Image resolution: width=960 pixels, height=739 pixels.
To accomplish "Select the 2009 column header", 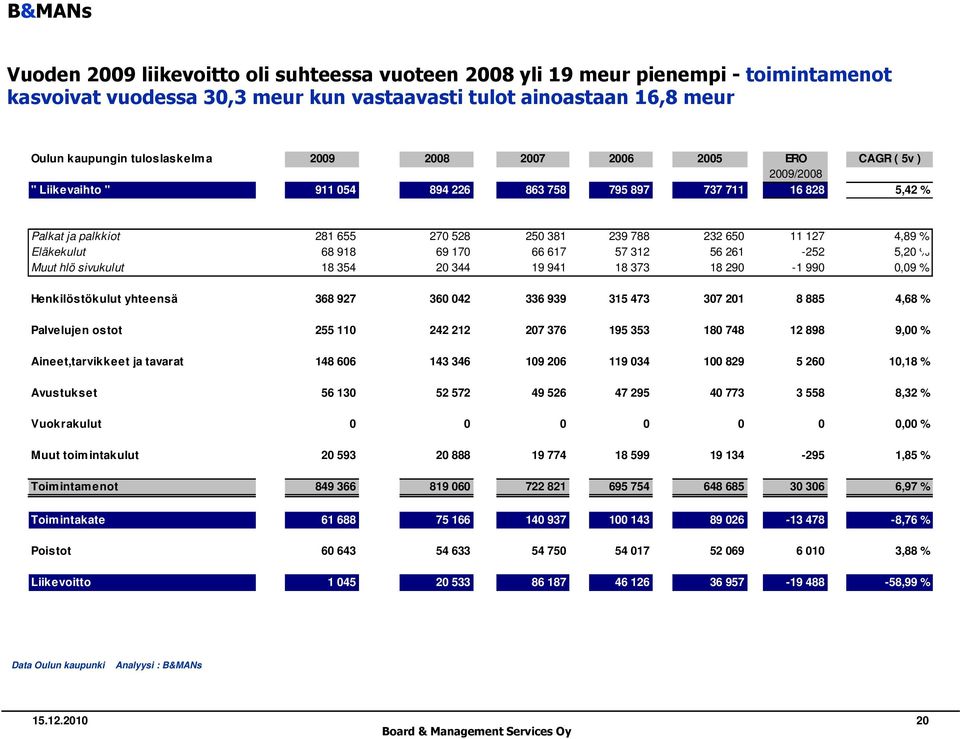I will (x=321, y=159).
